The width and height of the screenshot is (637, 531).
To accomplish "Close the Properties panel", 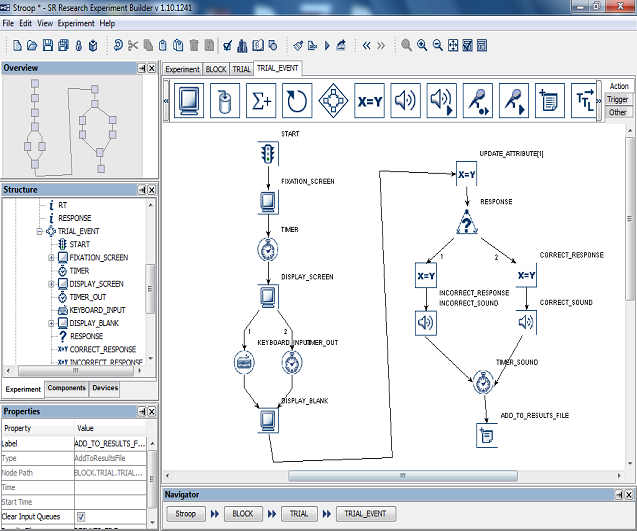I will point(152,412).
